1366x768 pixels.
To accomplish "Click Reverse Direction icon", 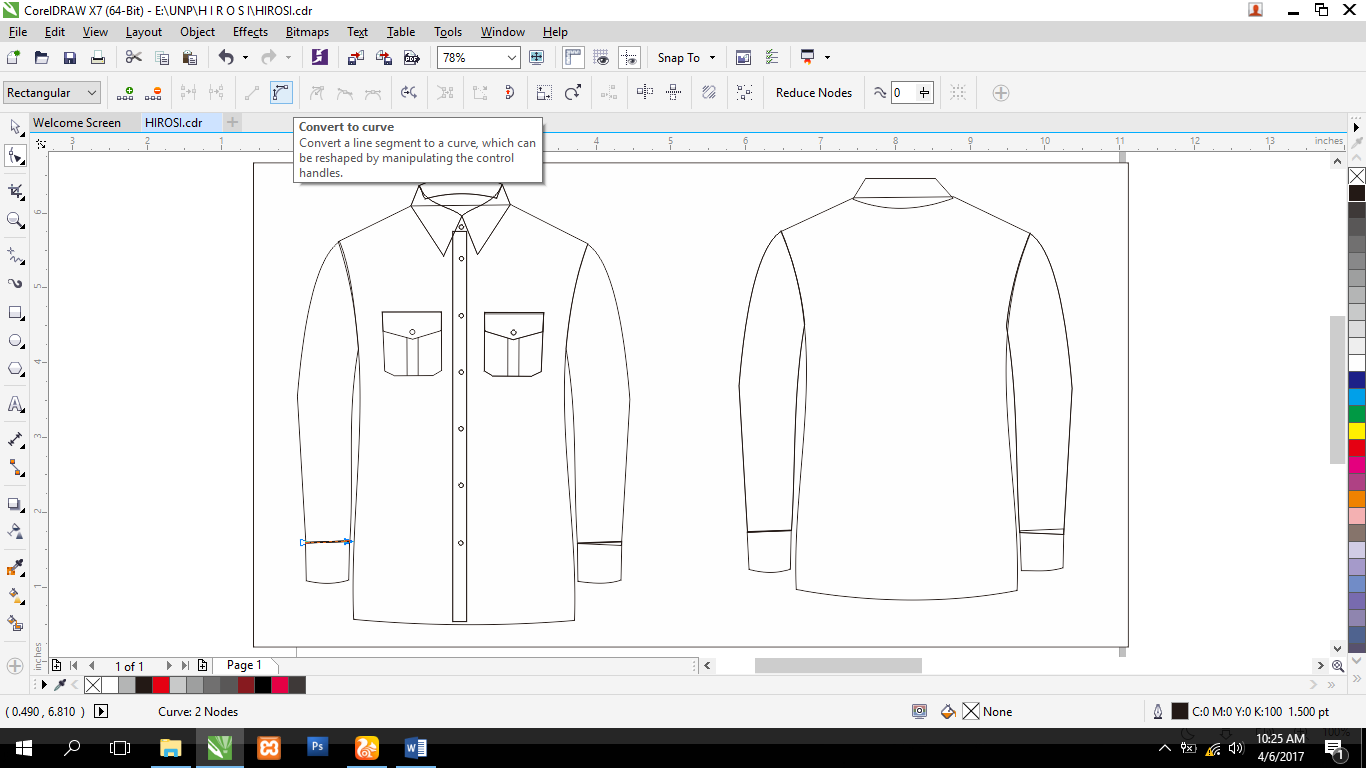I will pyautogui.click(x=409, y=93).
